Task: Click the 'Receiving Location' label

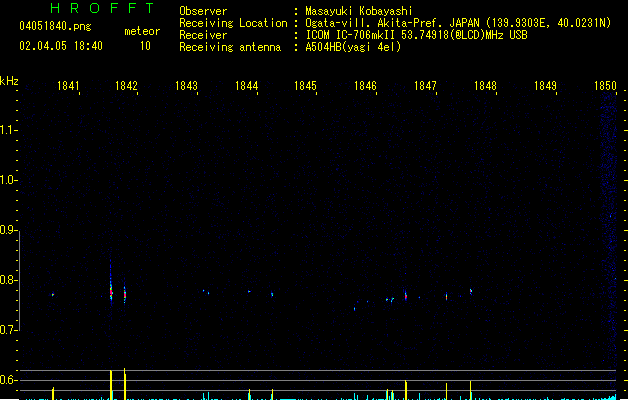Action: (x=233, y=23)
